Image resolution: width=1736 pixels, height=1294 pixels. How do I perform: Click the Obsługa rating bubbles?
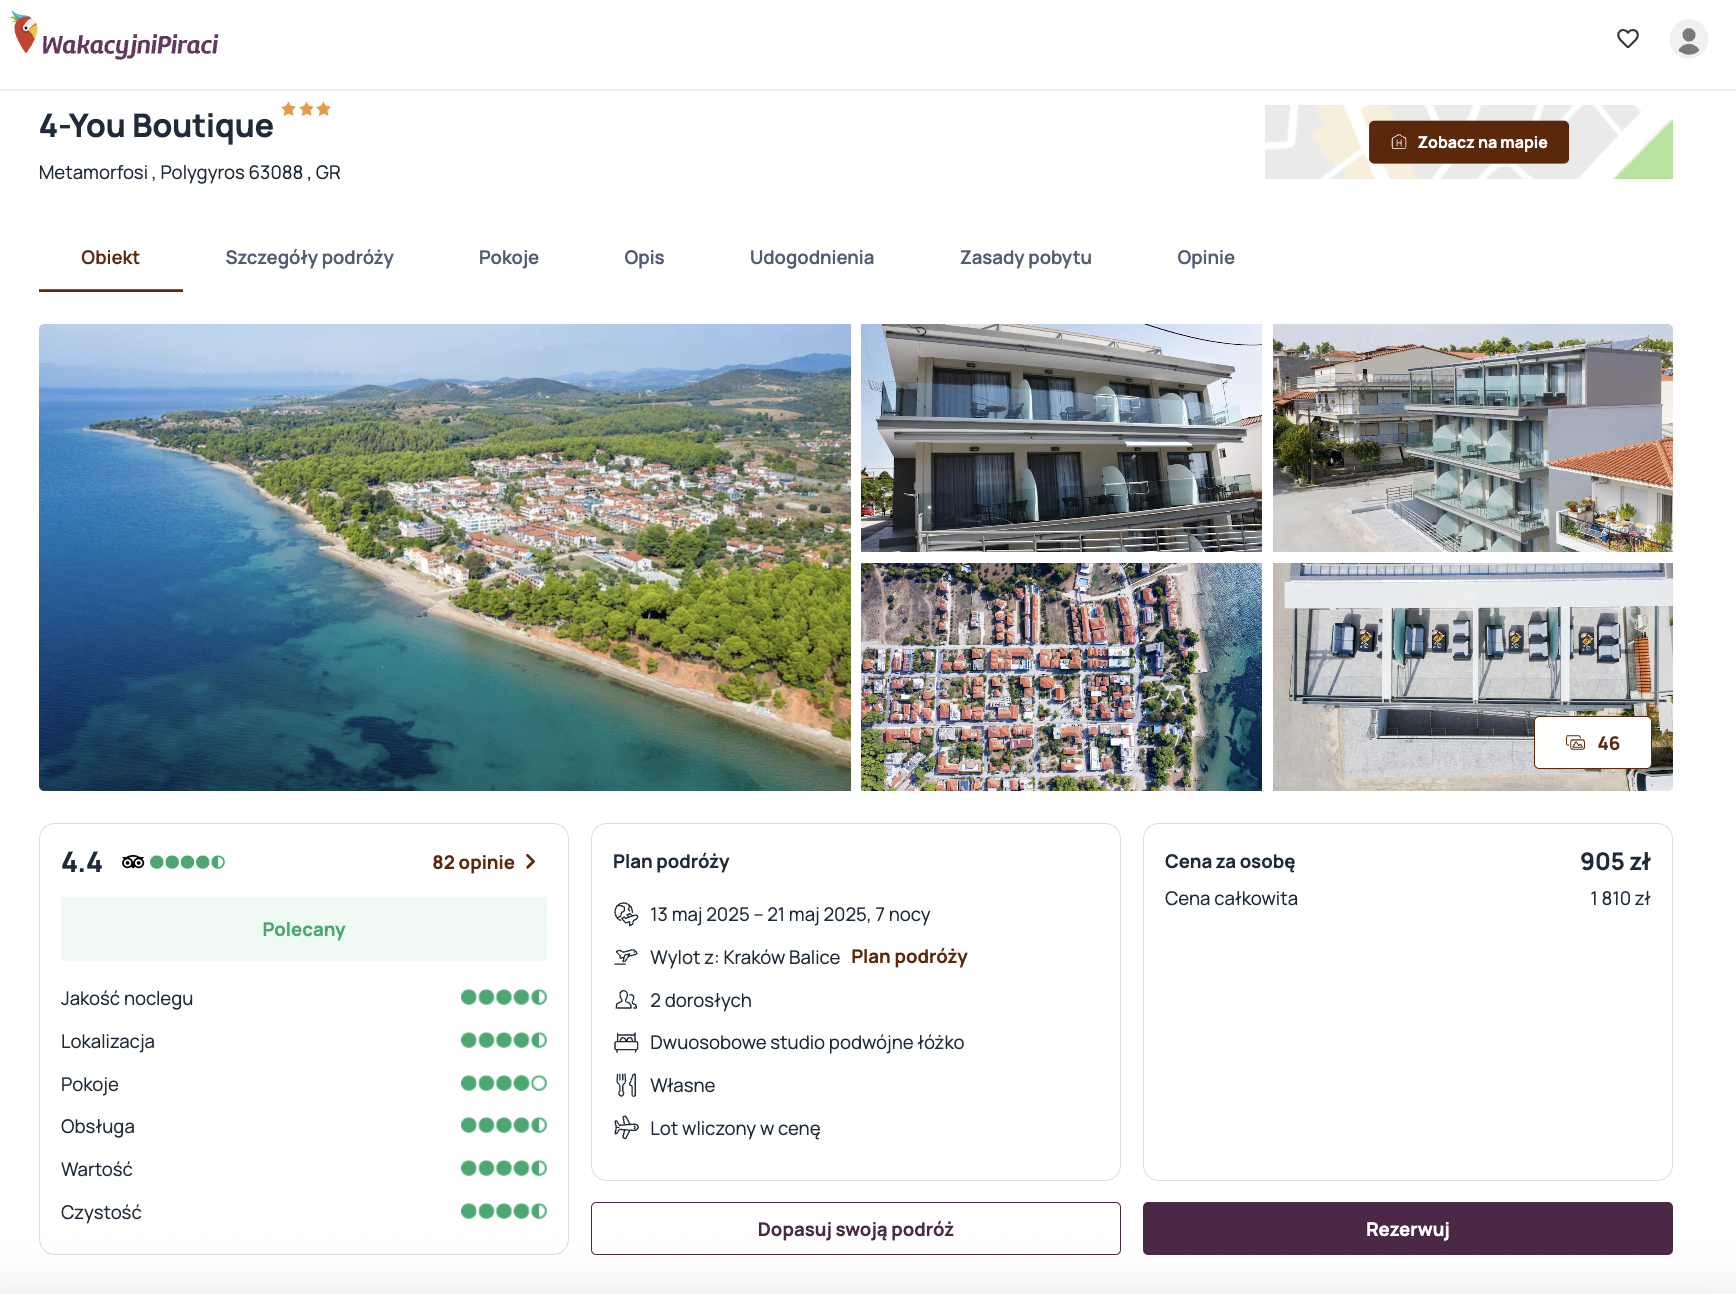tap(504, 1125)
